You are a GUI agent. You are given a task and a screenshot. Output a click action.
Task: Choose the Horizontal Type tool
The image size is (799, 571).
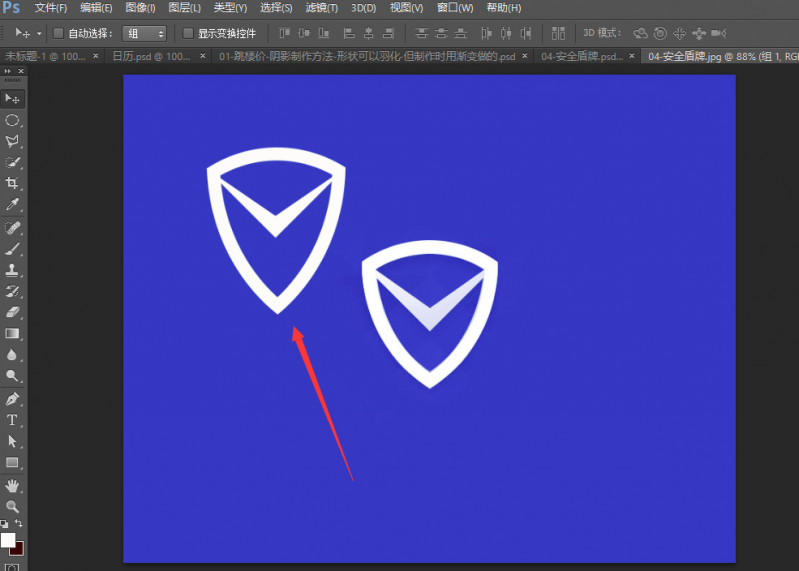tap(12, 420)
